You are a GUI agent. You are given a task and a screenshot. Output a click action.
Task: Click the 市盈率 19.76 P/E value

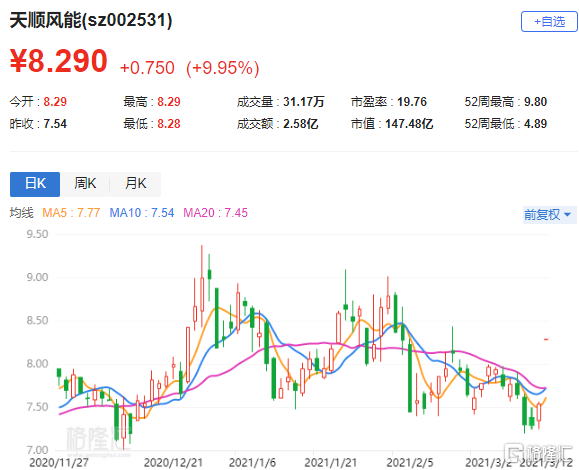click(x=389, y=102)
